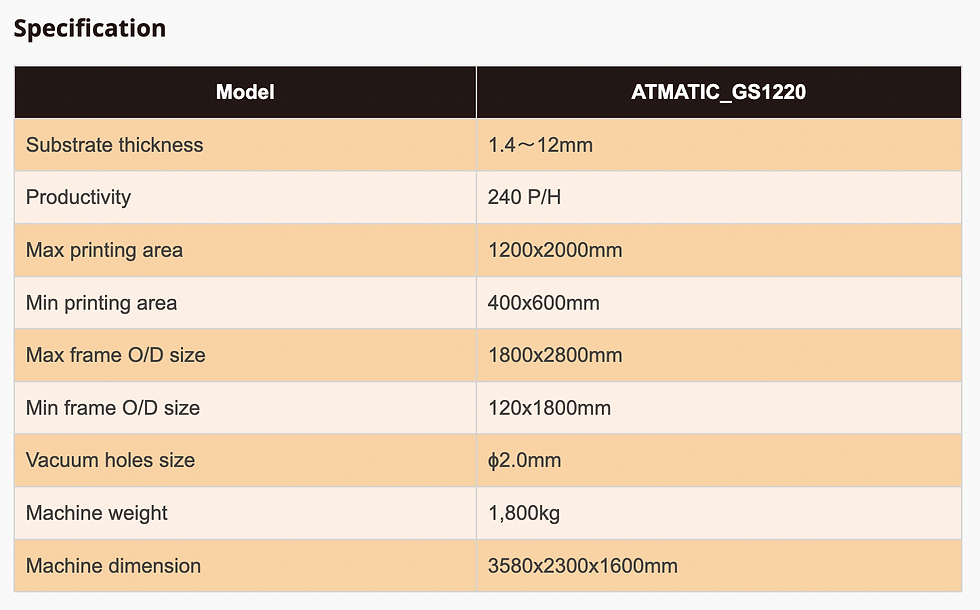This screenshot has width=980, height=610.
Task: Click the 1200x2000mm value cell
Action: (555, 250)
